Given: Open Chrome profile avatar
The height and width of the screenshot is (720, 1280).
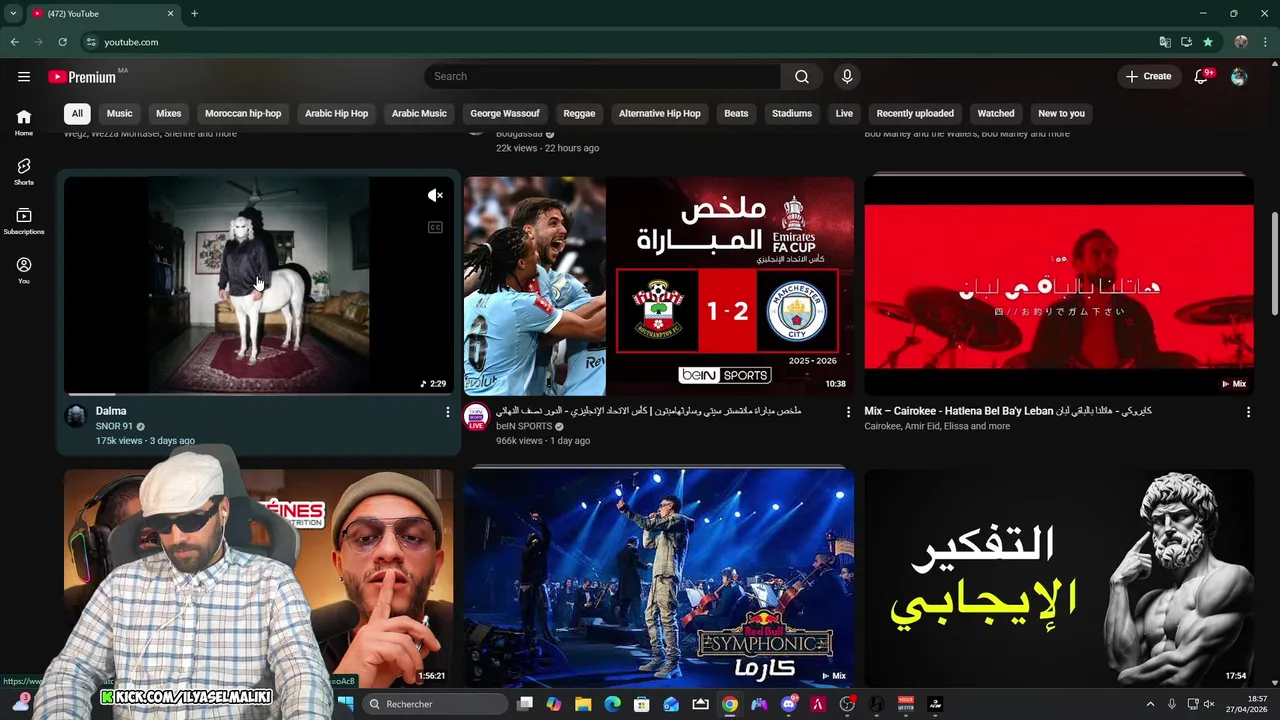Looking at the screenshot, I should 1241,42.
